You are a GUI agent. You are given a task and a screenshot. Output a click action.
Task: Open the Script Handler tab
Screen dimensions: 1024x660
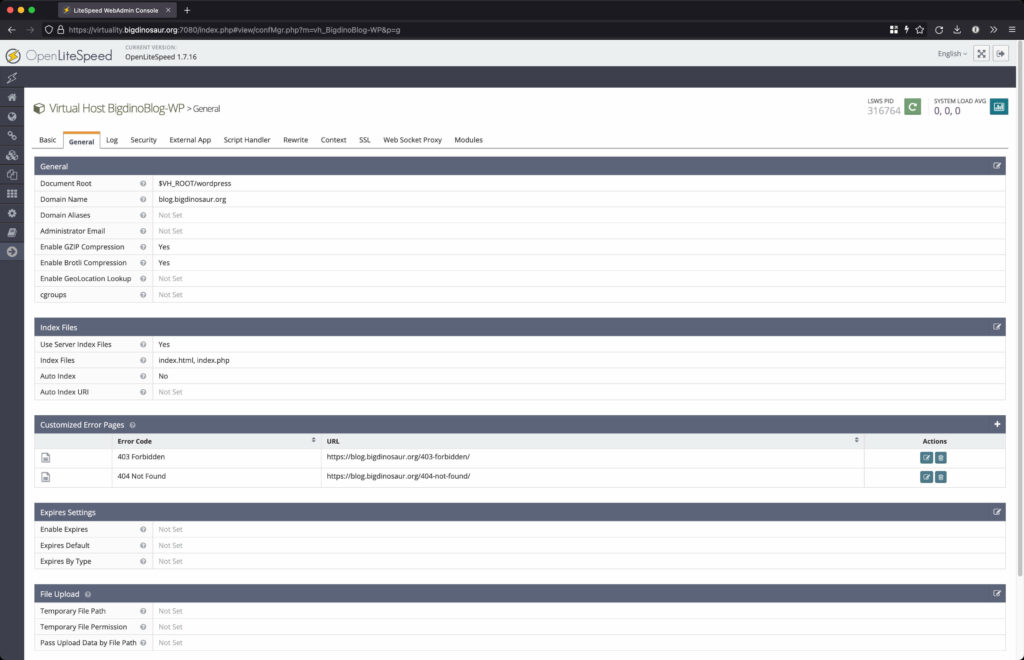coord(246,140)
